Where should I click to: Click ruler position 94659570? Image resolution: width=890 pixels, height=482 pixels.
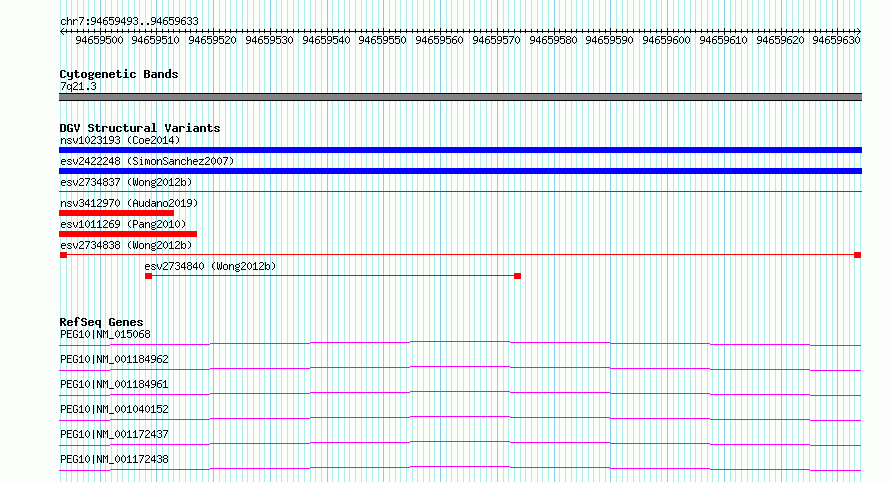click(x=496, y=40)
